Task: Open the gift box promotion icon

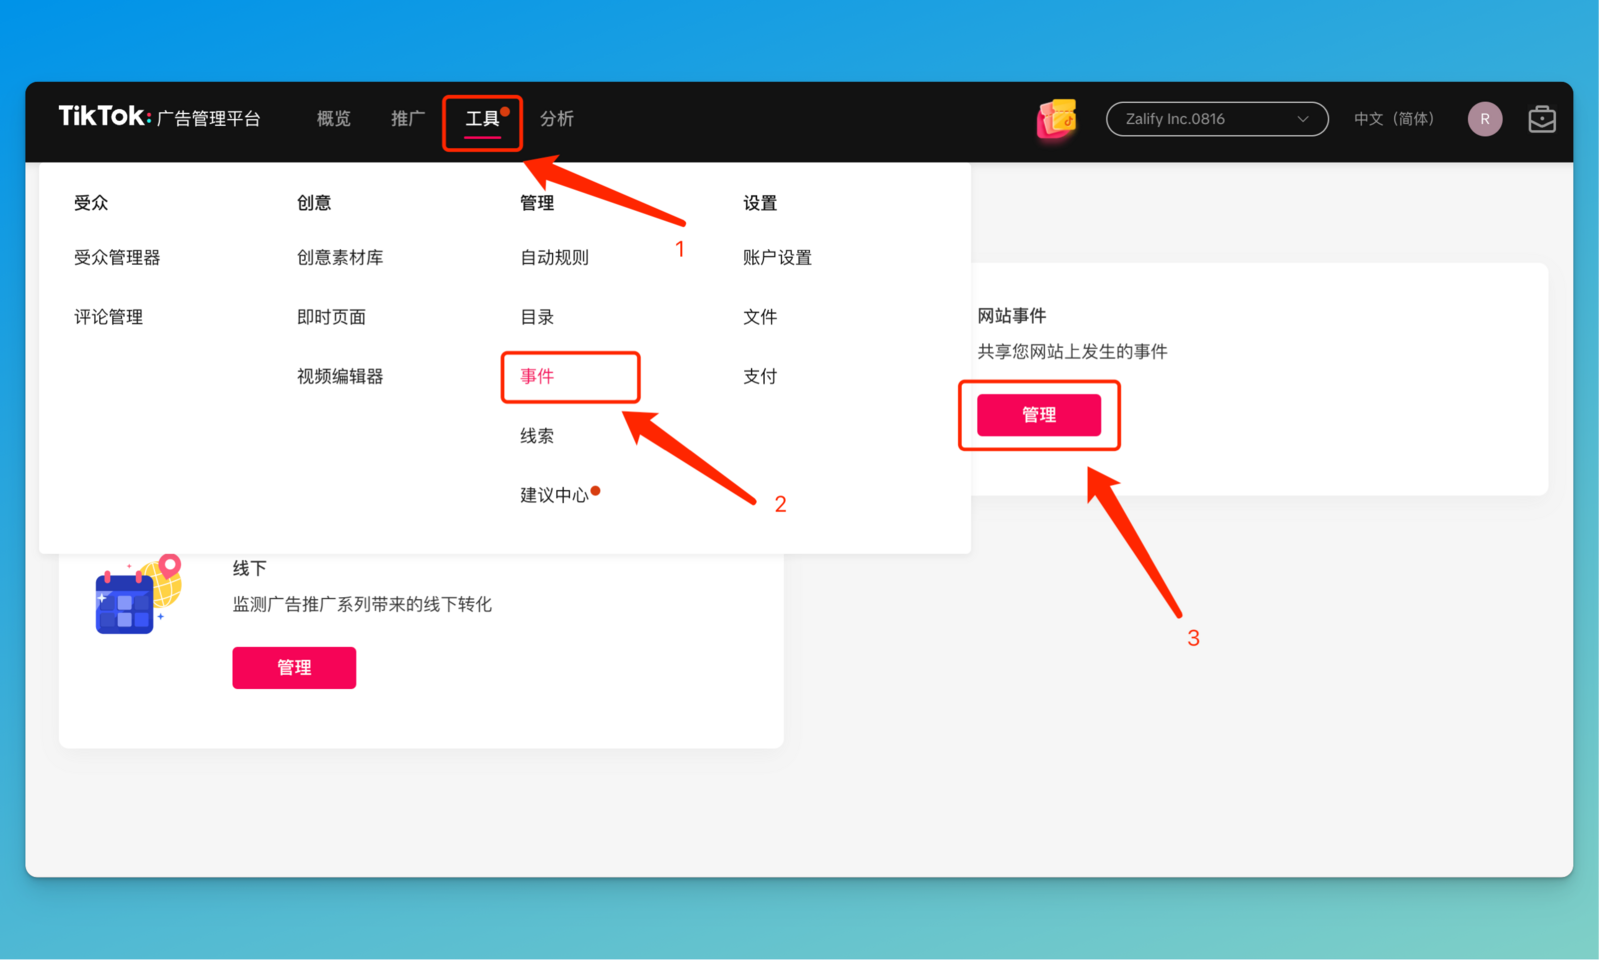Action: click(1056, 119)
